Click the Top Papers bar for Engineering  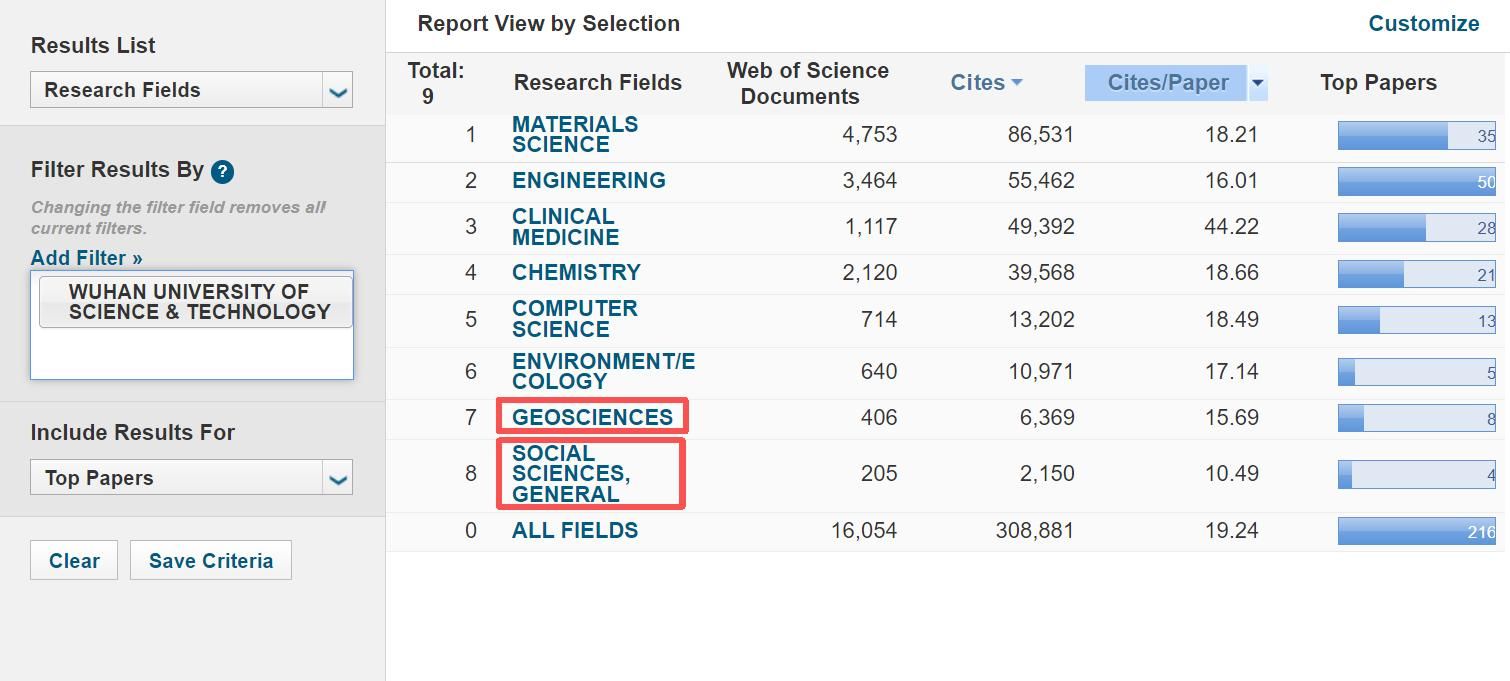(1416, 181)
